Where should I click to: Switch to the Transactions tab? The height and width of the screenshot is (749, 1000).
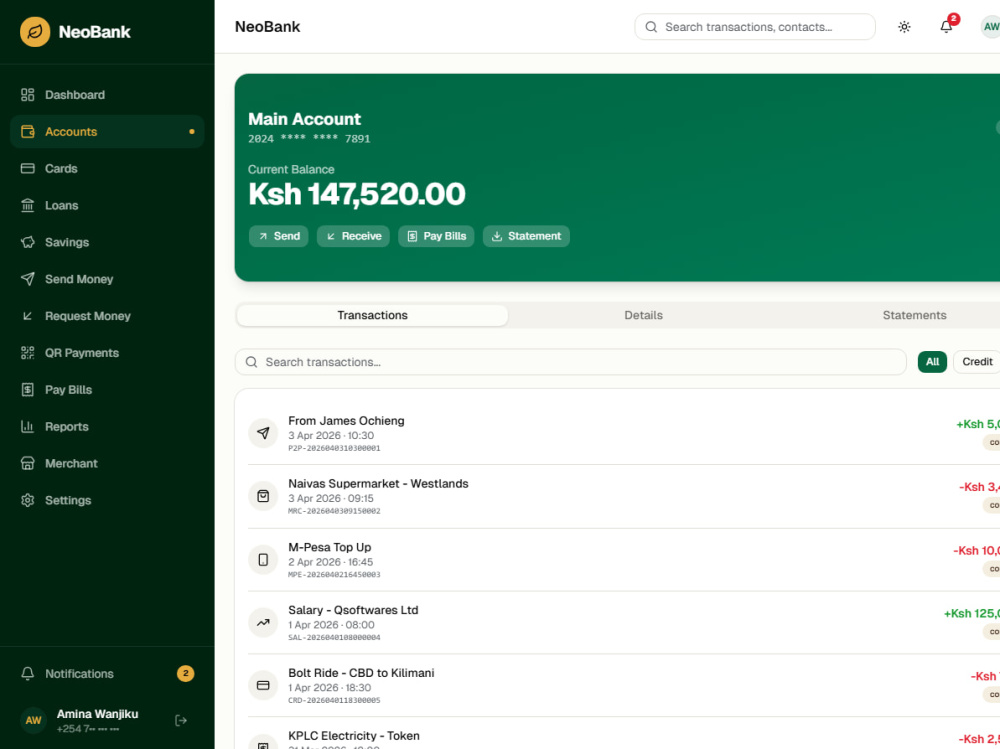tap(372, 315)
